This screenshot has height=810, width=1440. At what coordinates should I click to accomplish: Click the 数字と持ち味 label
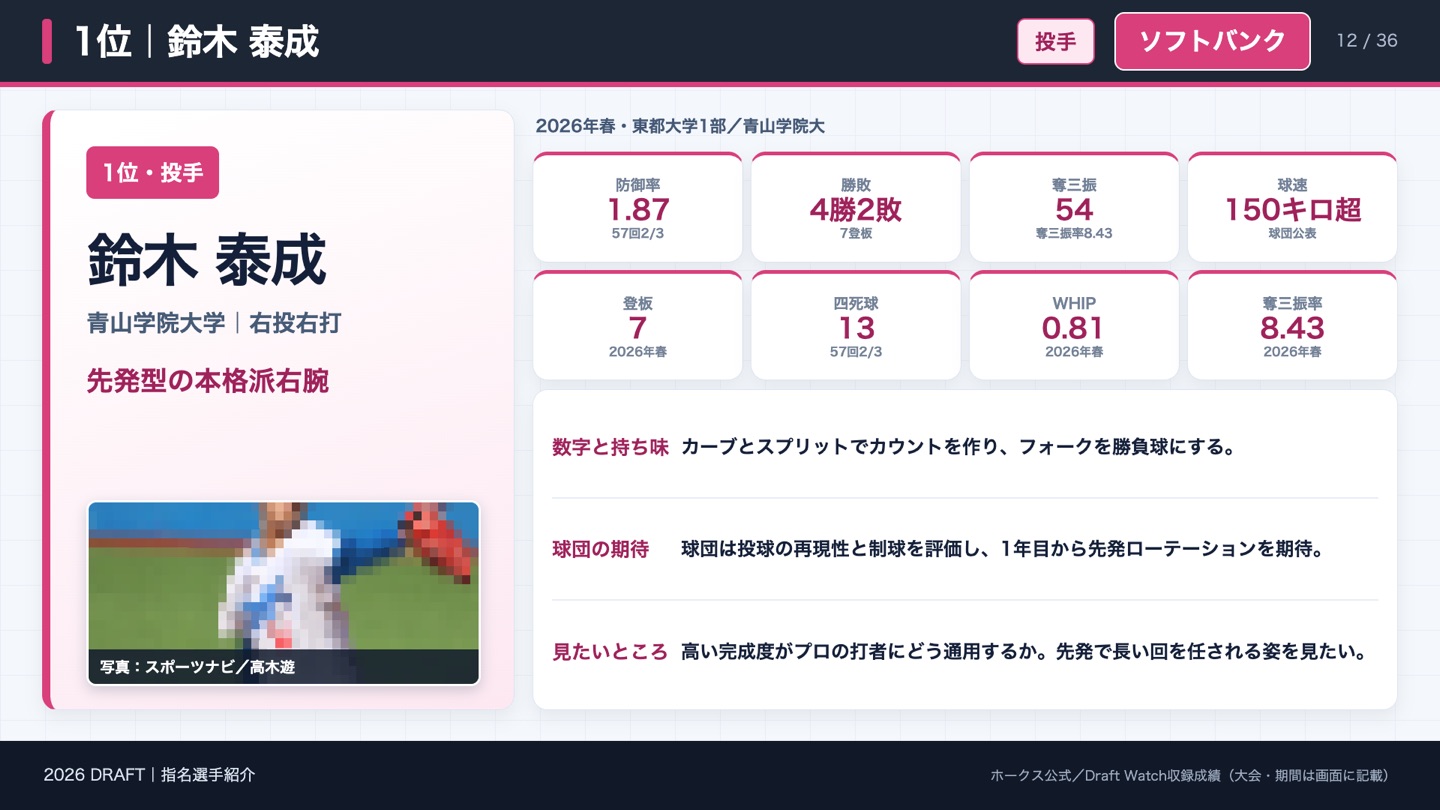610,447
